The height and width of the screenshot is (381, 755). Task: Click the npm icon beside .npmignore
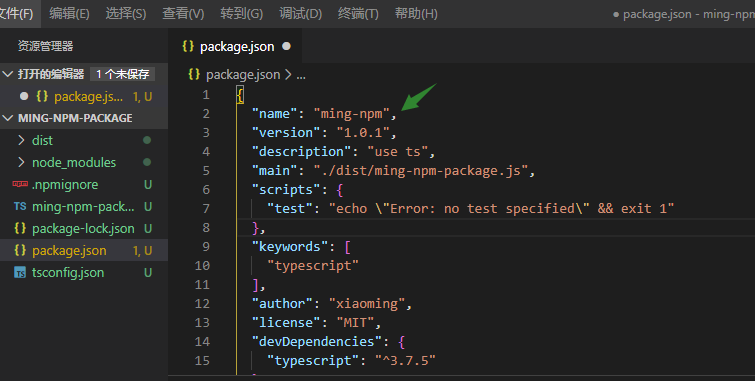[20, 184]
